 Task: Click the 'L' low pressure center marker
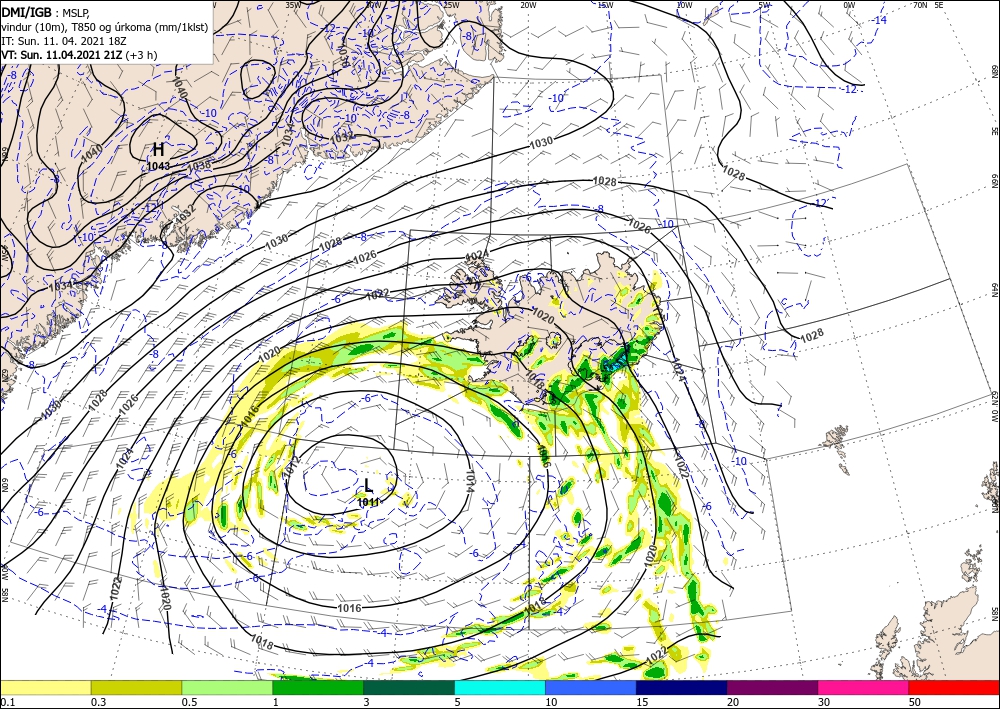point(369,485)
